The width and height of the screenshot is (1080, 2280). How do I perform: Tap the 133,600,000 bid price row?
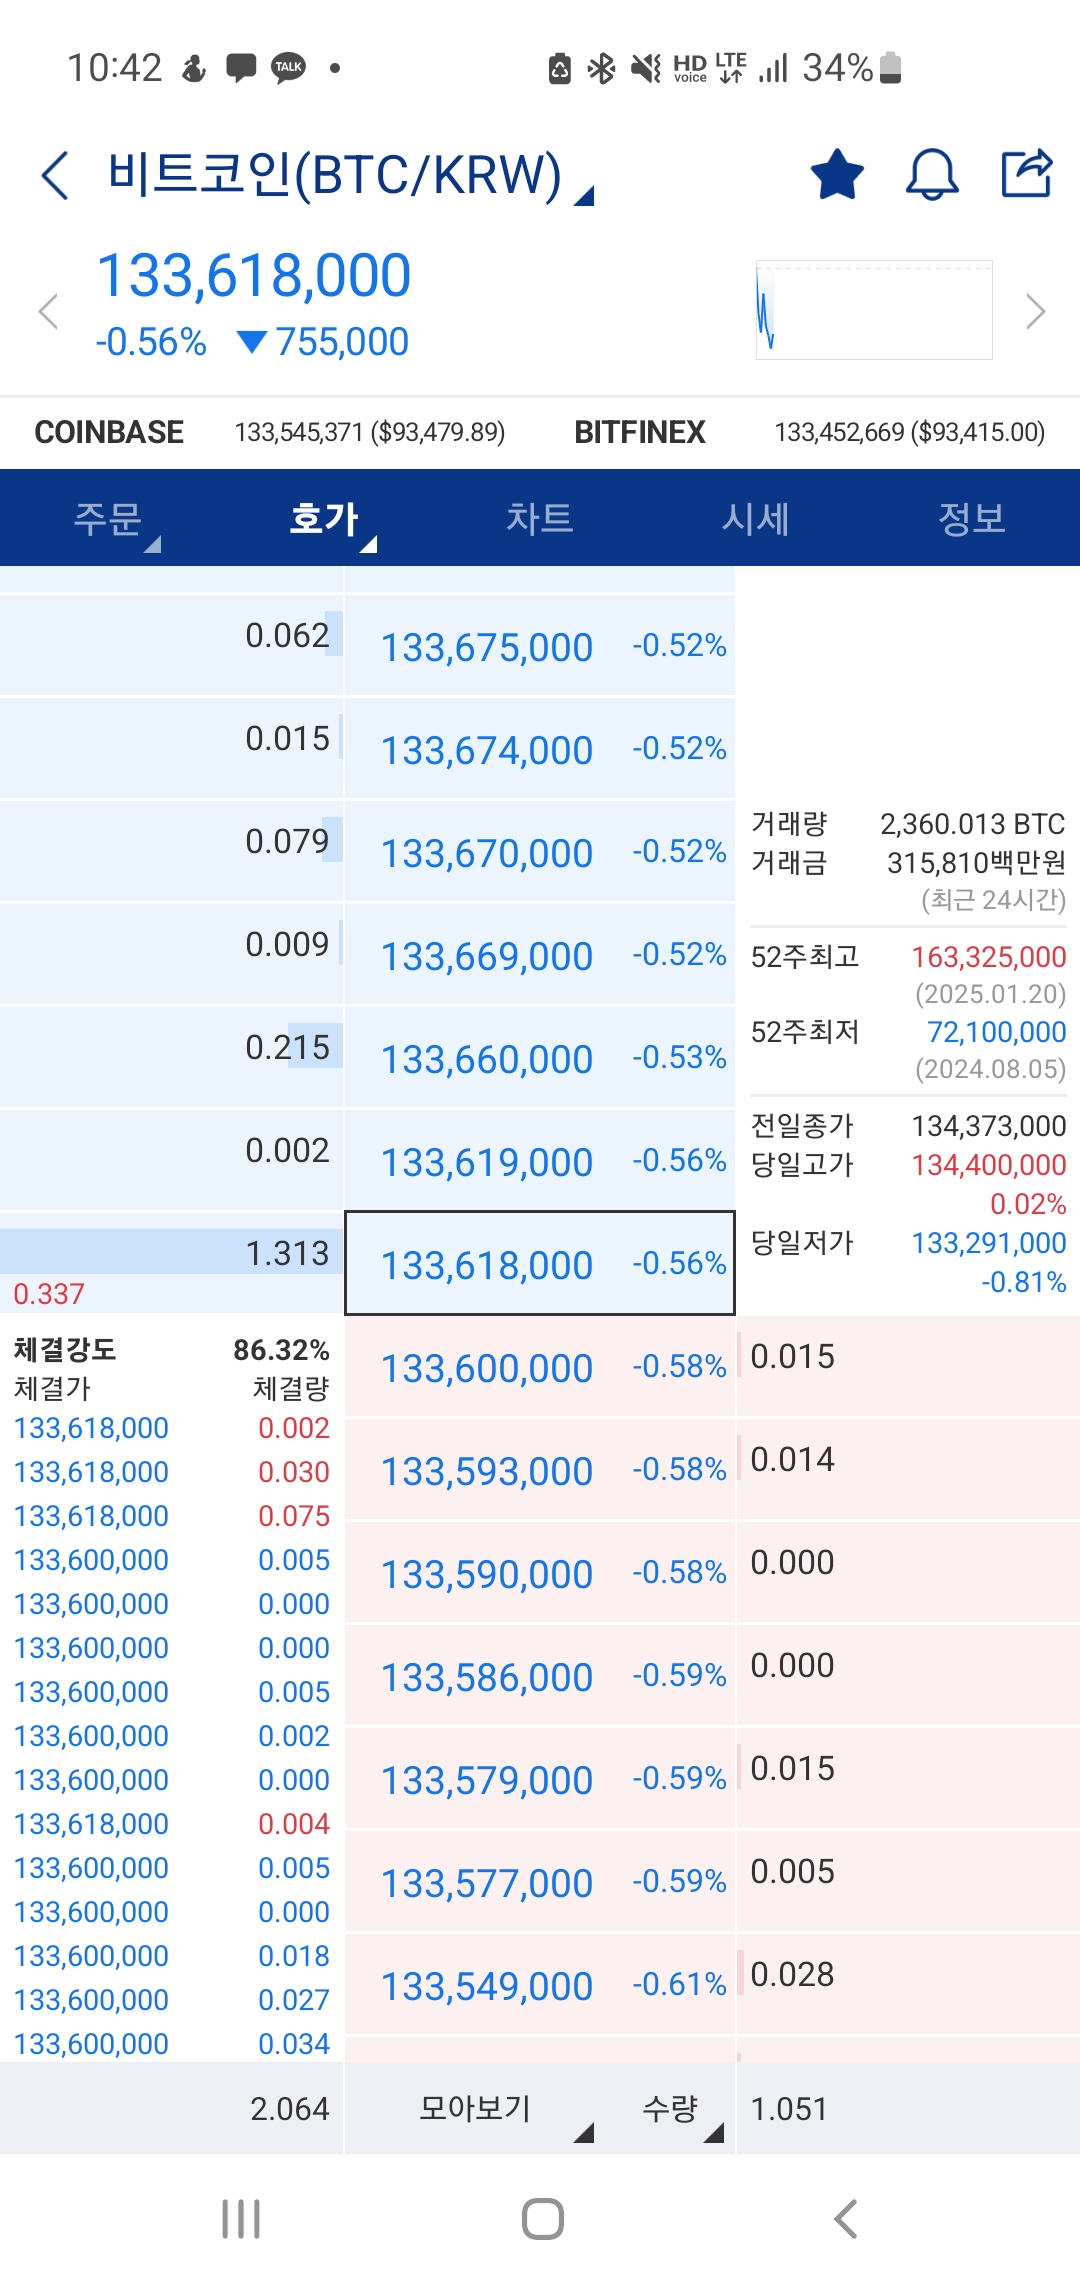point(539,1367)
